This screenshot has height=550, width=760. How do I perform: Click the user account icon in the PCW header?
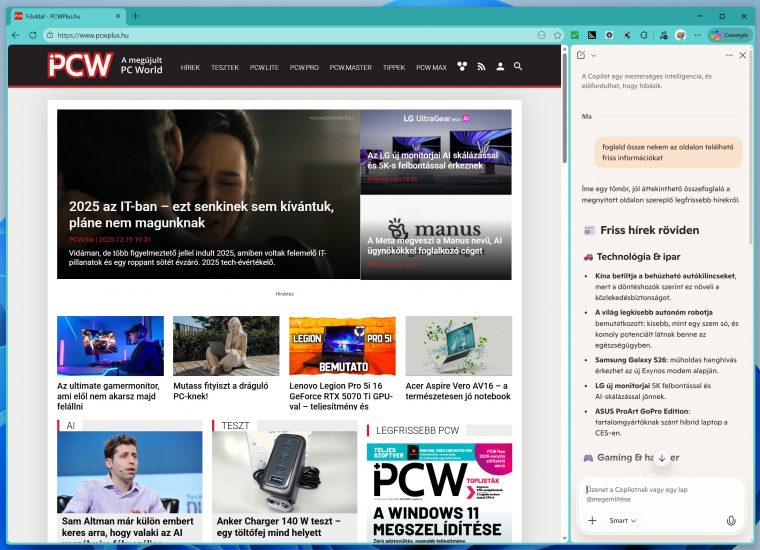point(499,67)
